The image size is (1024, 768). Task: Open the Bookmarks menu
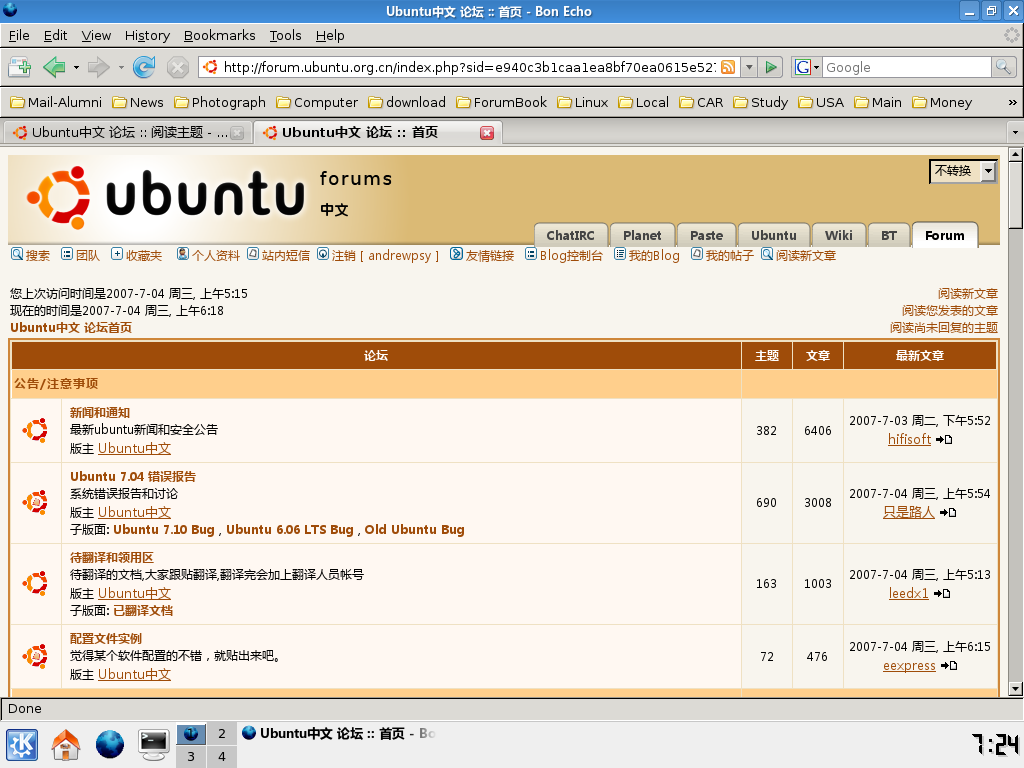pyautogui.click(x=219, y=35)
